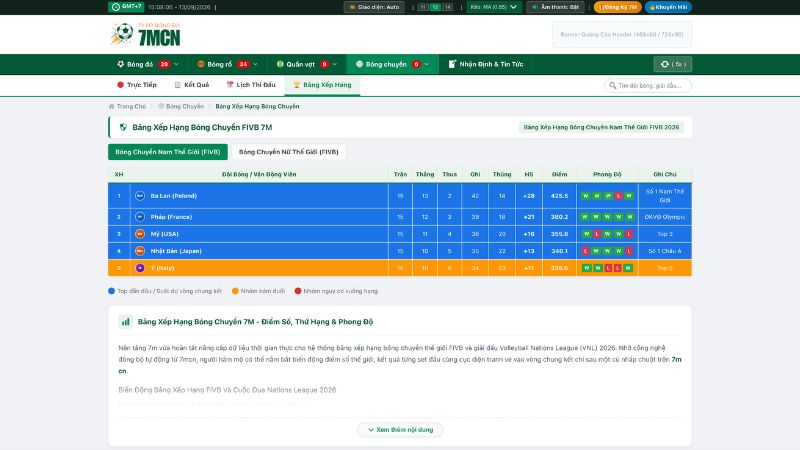Click the Mỹ (USA) team name

164,234
